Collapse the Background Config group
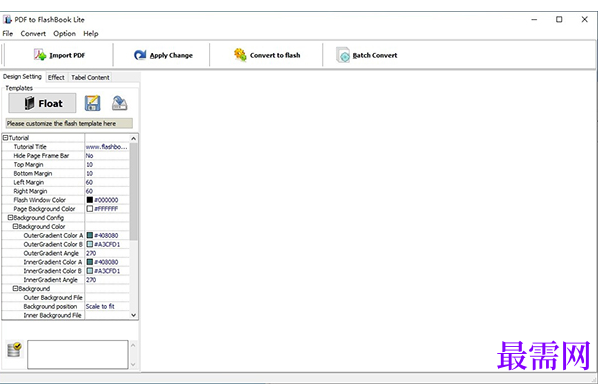 point(10,218)
